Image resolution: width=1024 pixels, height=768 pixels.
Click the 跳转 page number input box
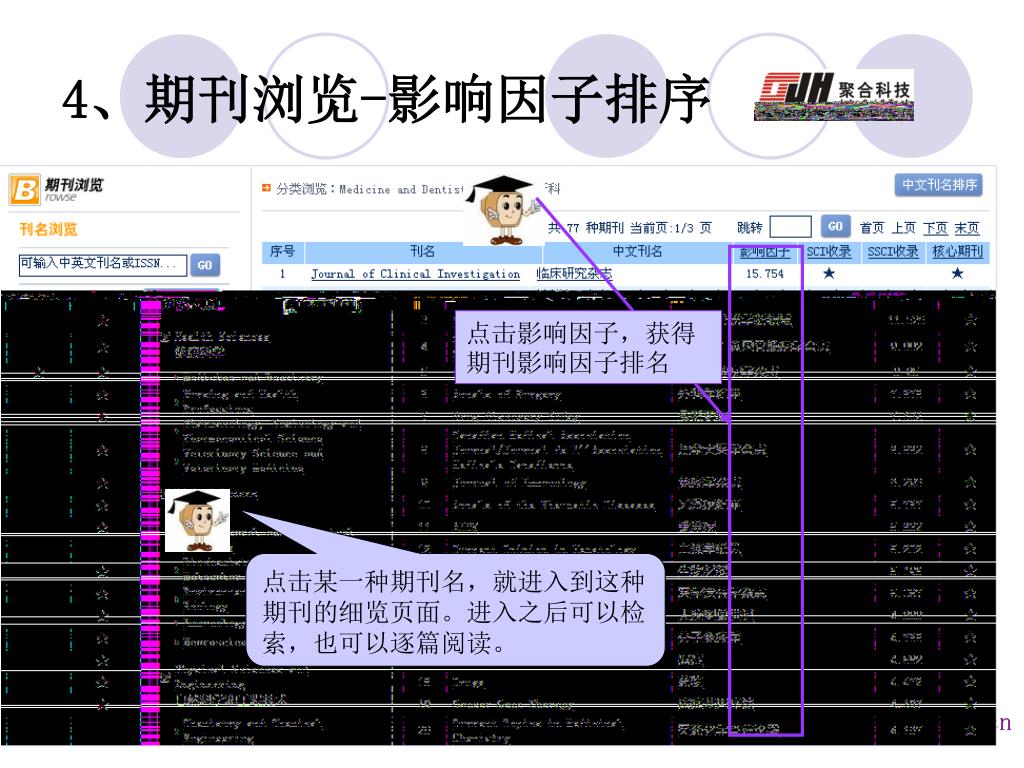(790, 227)
